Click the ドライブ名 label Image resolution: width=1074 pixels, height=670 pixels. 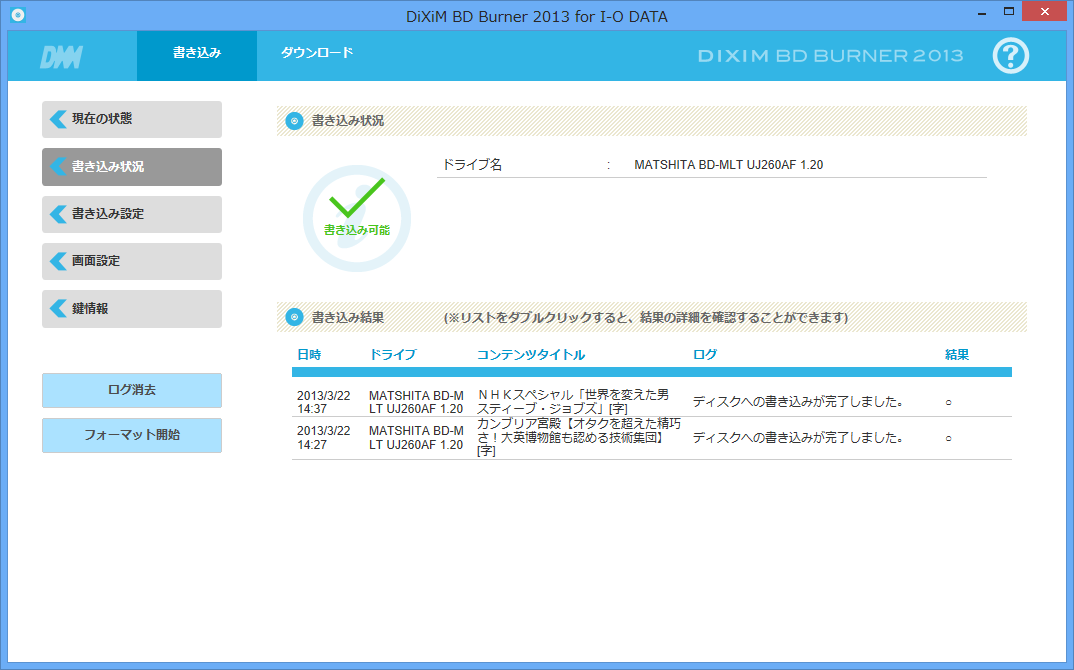click(x=472, y=165)
